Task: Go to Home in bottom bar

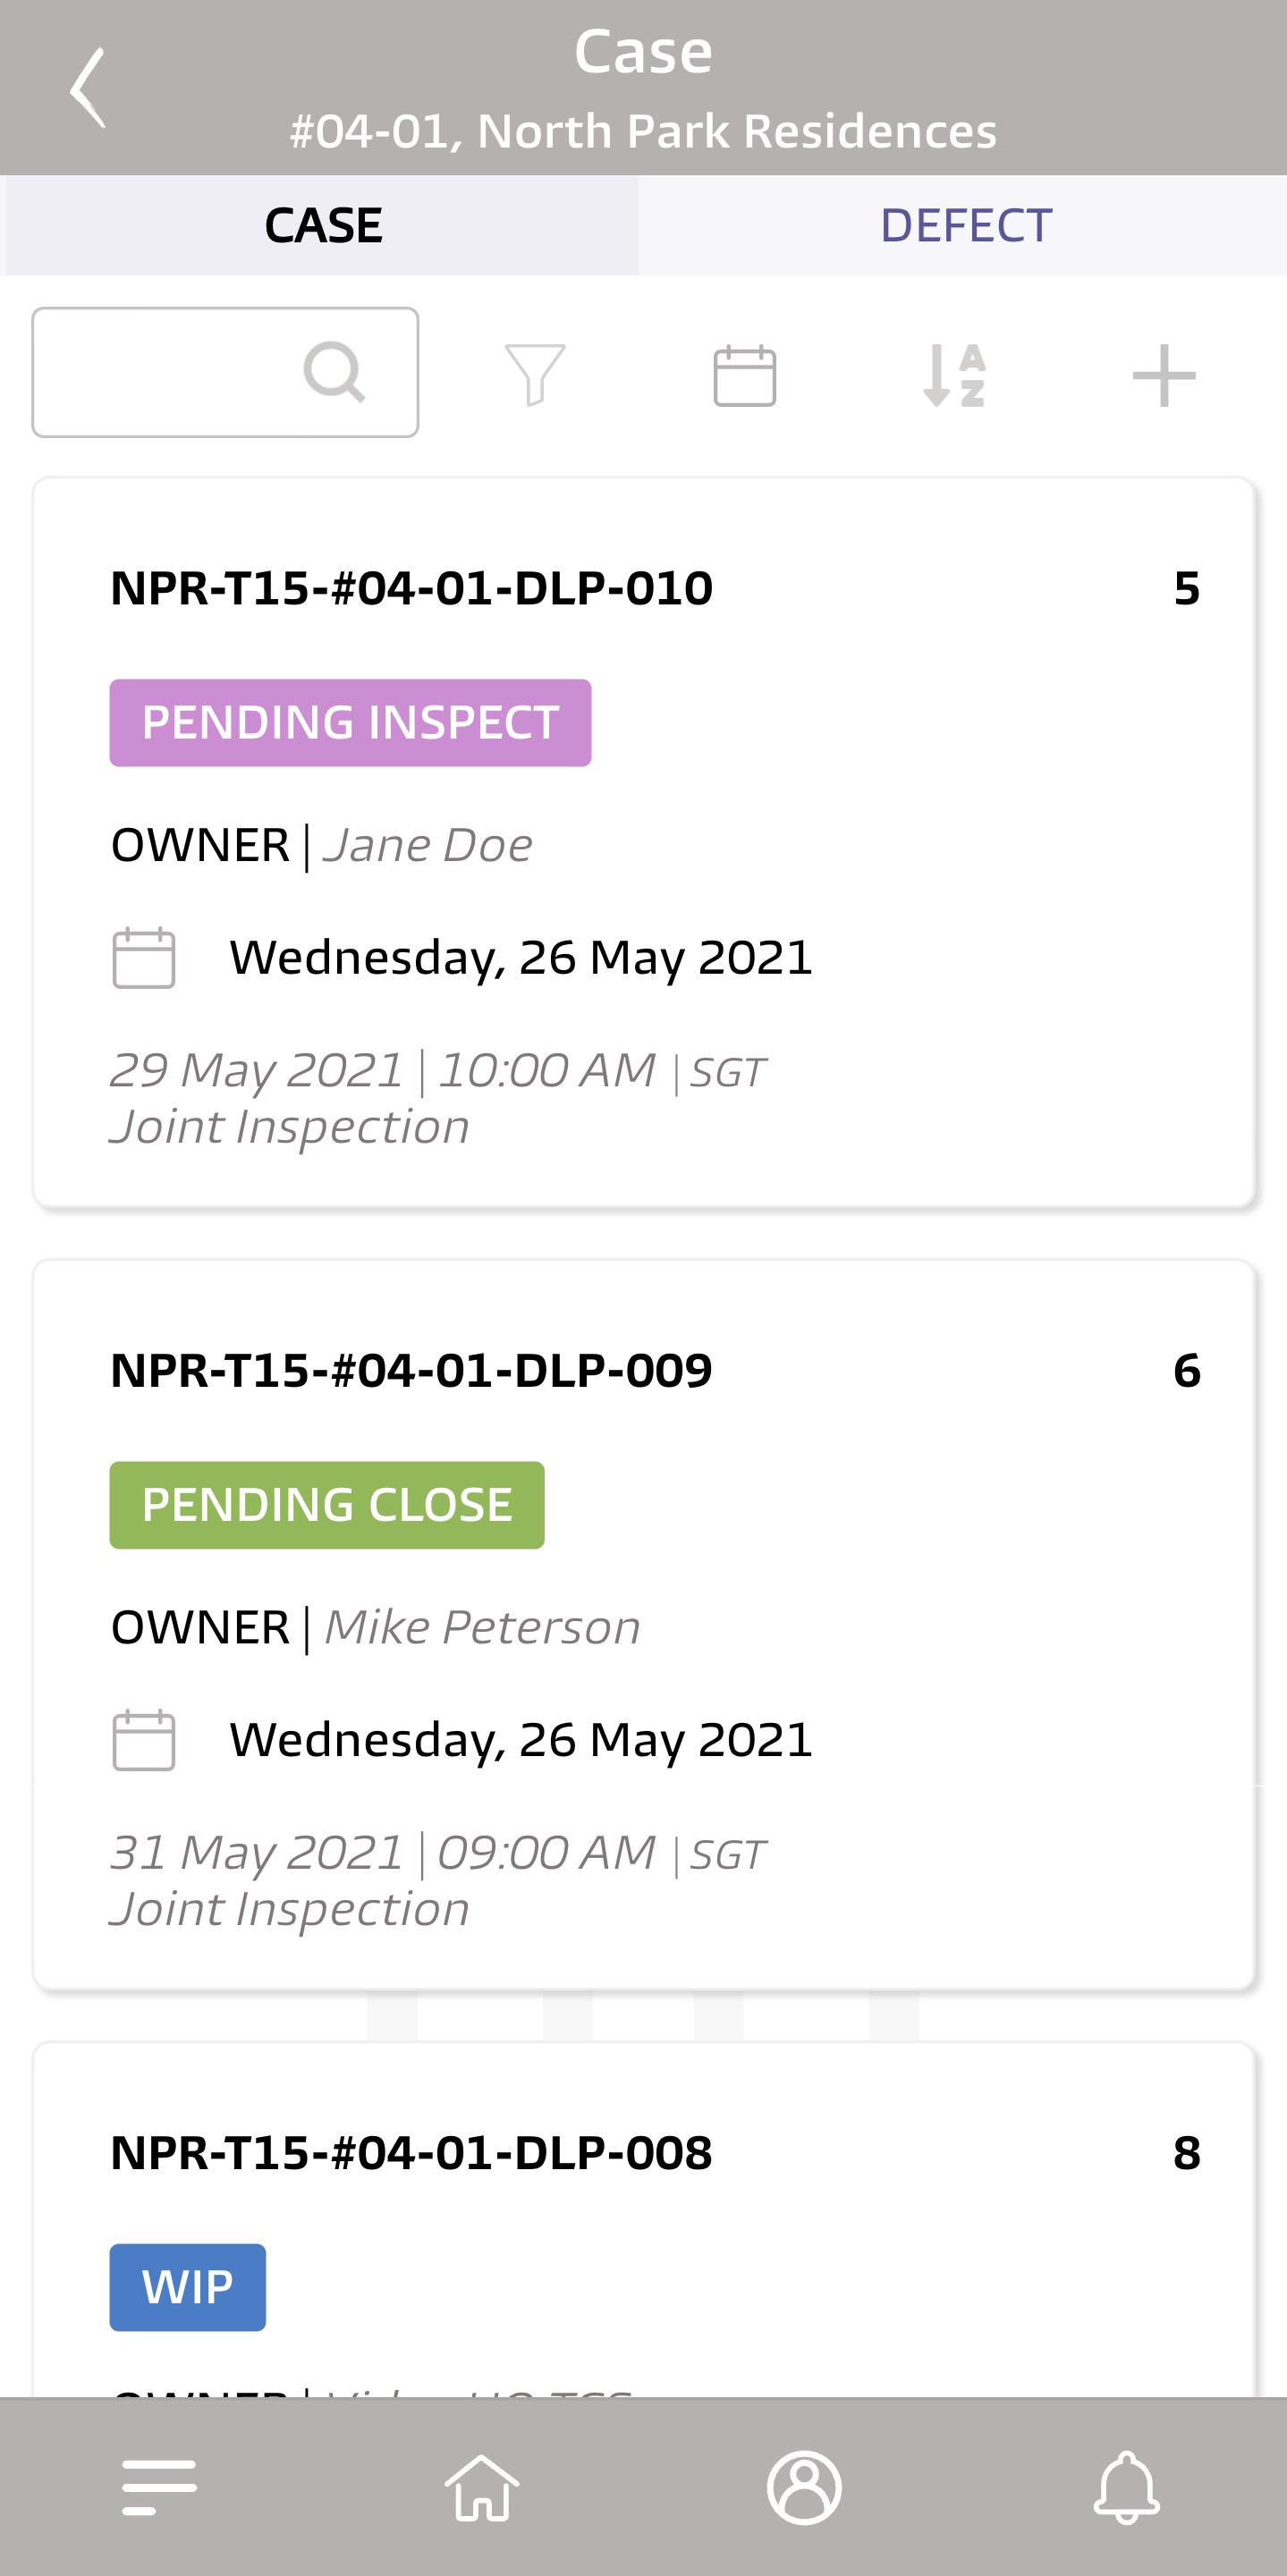Action: pos(482,2487)
